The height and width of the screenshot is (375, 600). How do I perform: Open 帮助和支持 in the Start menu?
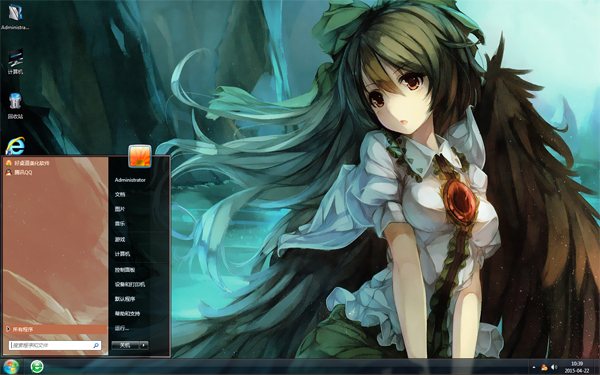pos(127,313)
